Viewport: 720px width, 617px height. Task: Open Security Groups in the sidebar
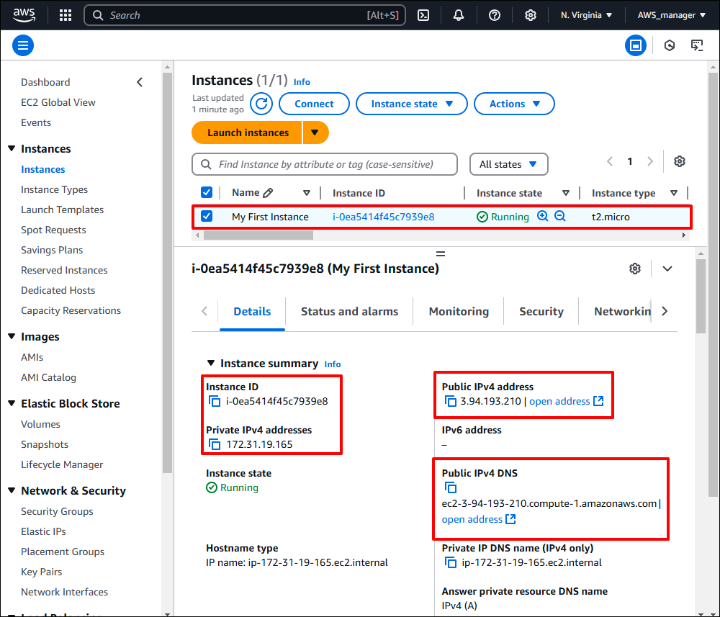click(x=57, y=511)
